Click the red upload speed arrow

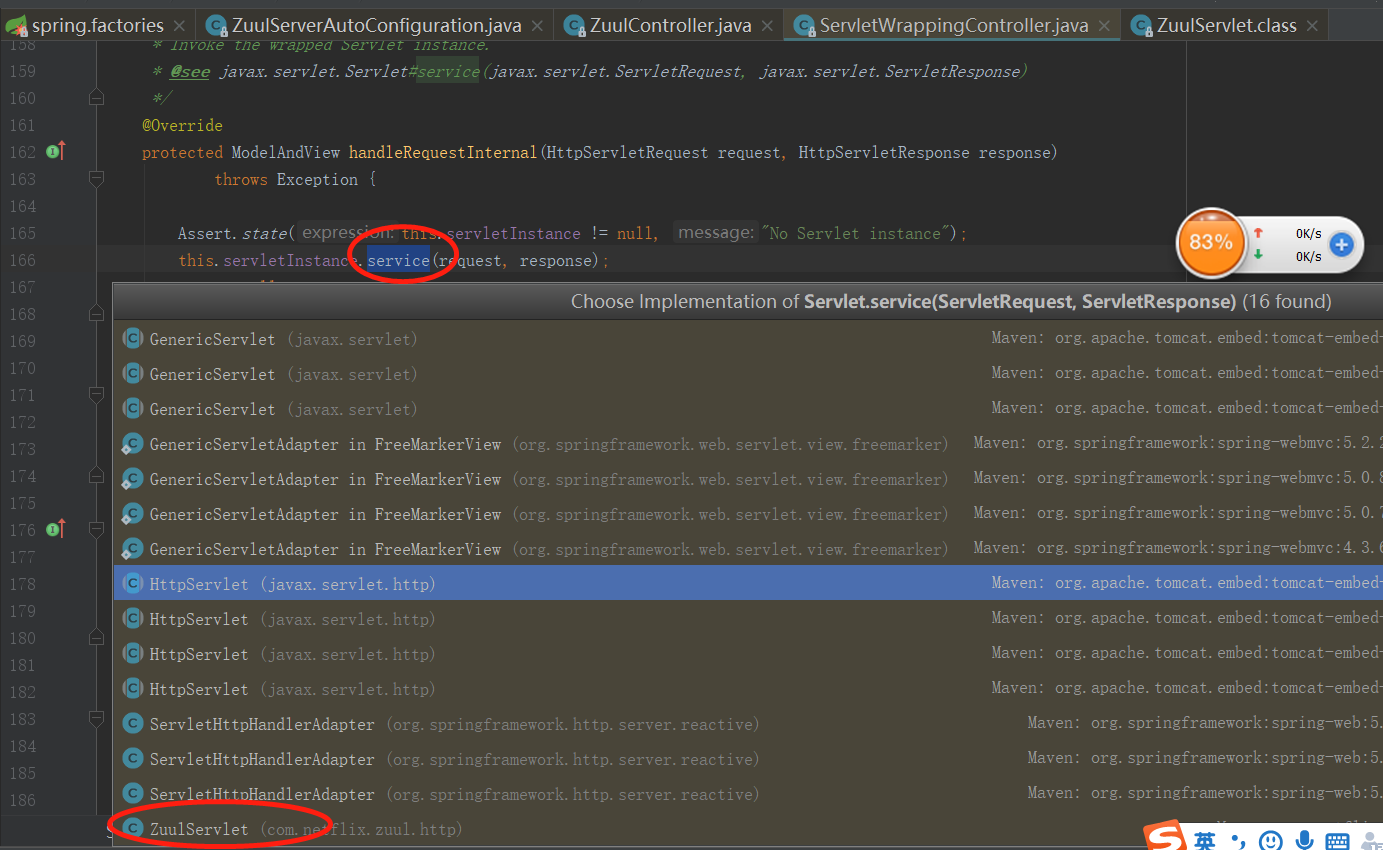(1258, 233)
